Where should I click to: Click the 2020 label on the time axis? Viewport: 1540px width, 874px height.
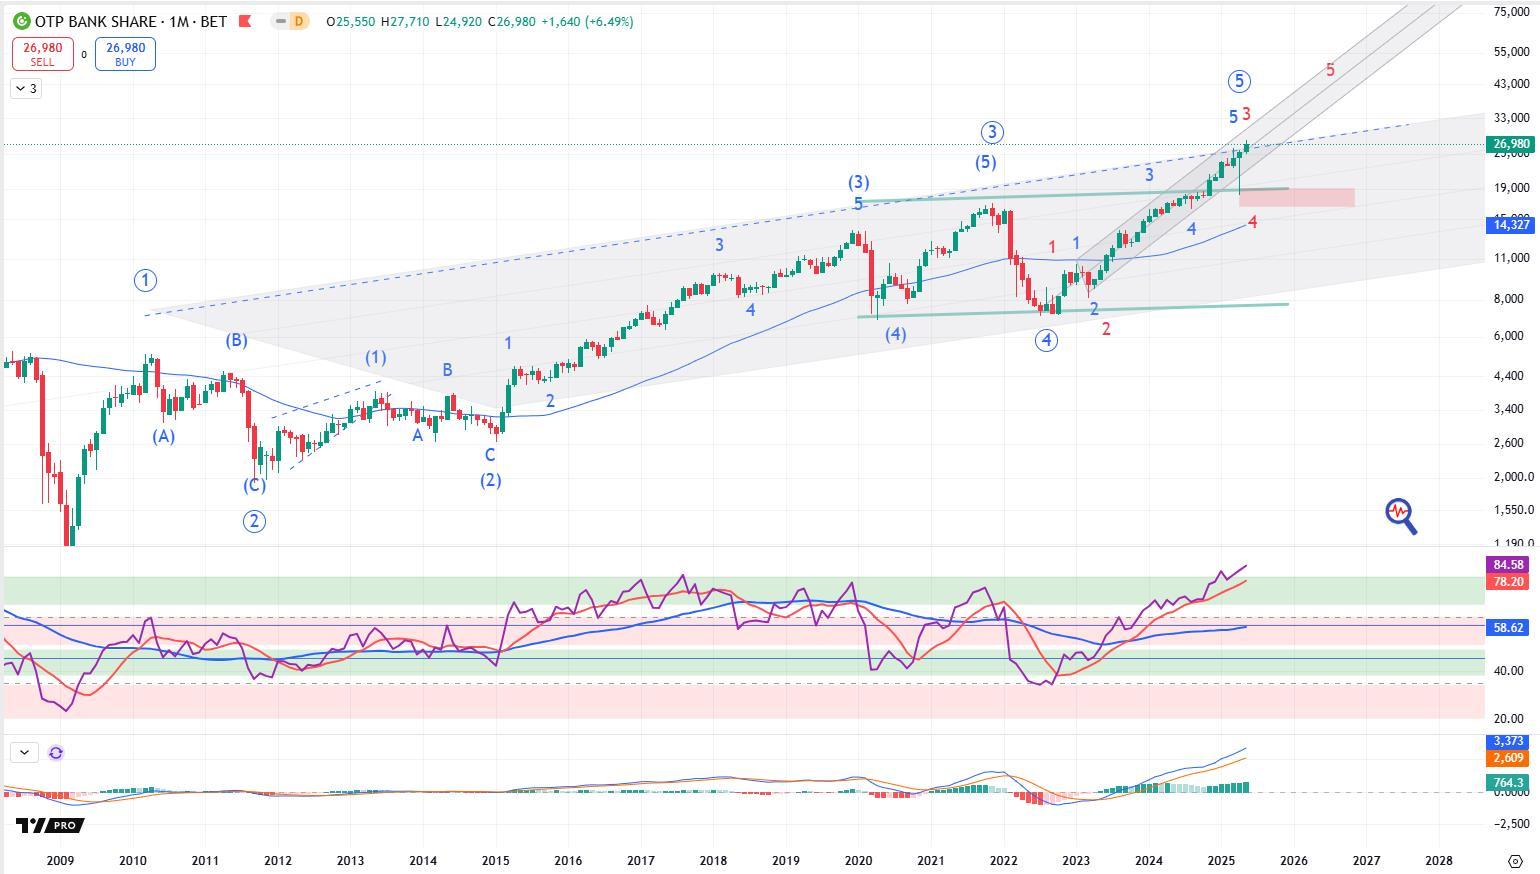point(858,861)
